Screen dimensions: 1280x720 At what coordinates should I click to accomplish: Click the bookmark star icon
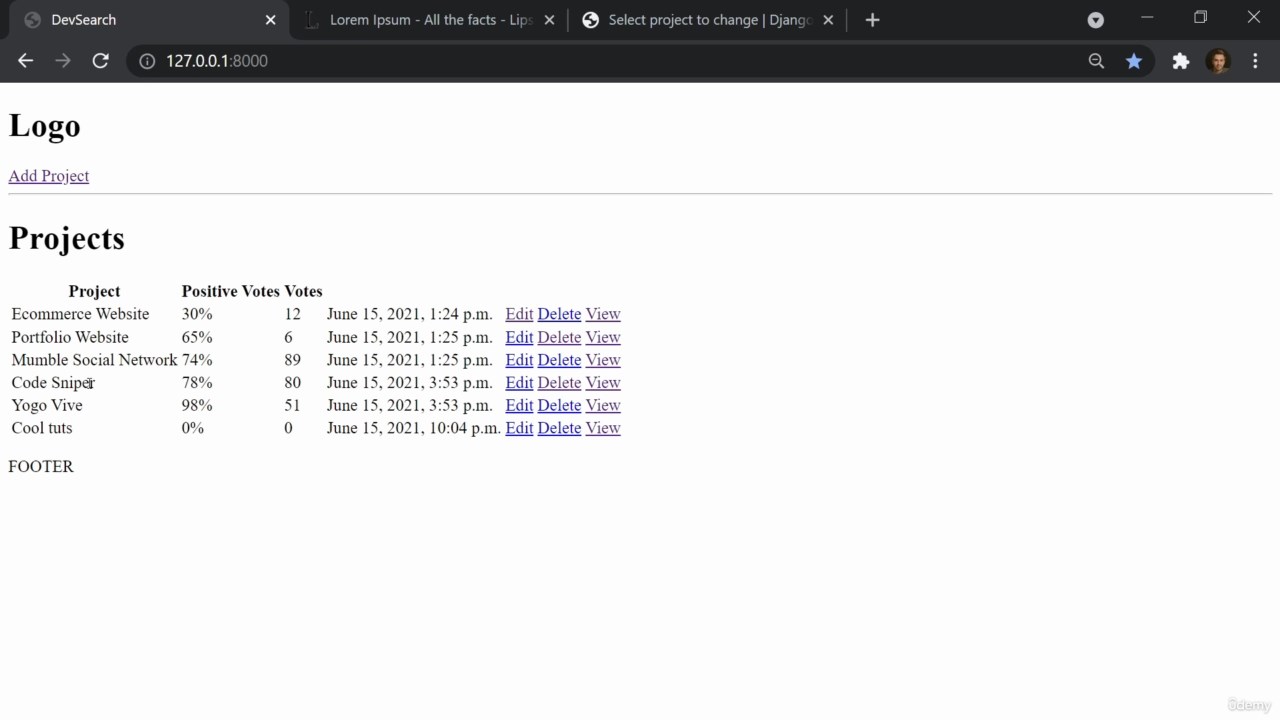coord(1133,61)
